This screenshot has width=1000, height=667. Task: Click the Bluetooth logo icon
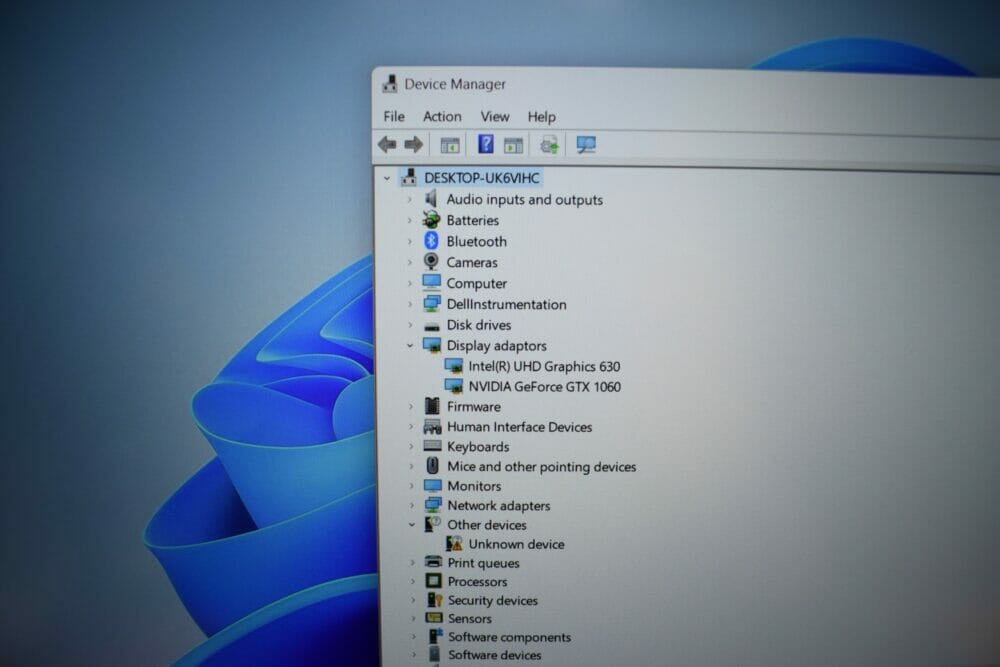pyautogui.click(x=431, y=241)
